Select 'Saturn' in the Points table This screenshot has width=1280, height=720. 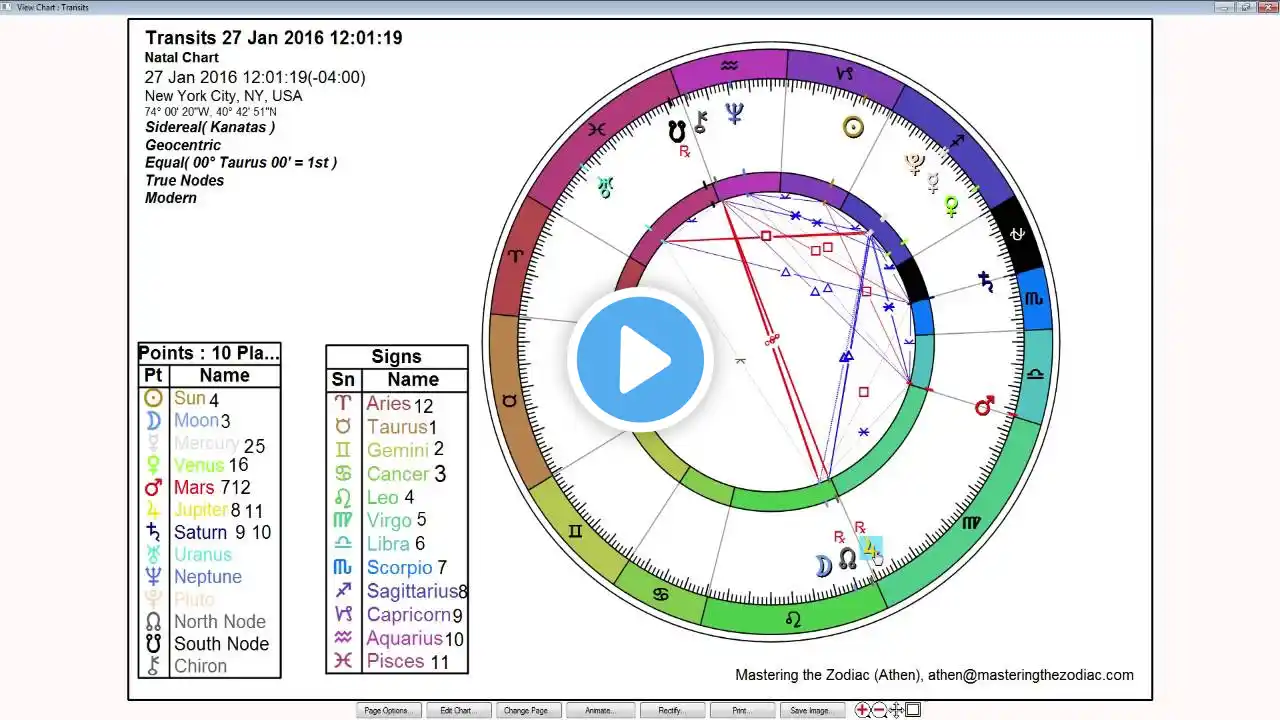200,532
